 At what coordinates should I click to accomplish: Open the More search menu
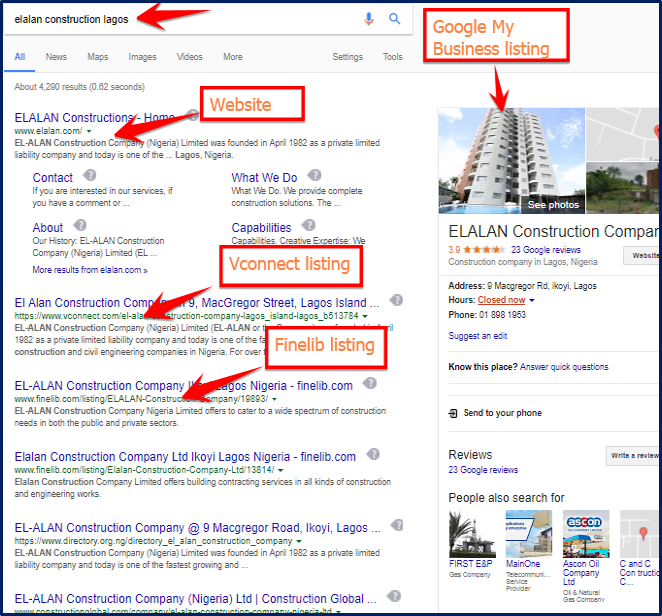click(x=233, y=57)
